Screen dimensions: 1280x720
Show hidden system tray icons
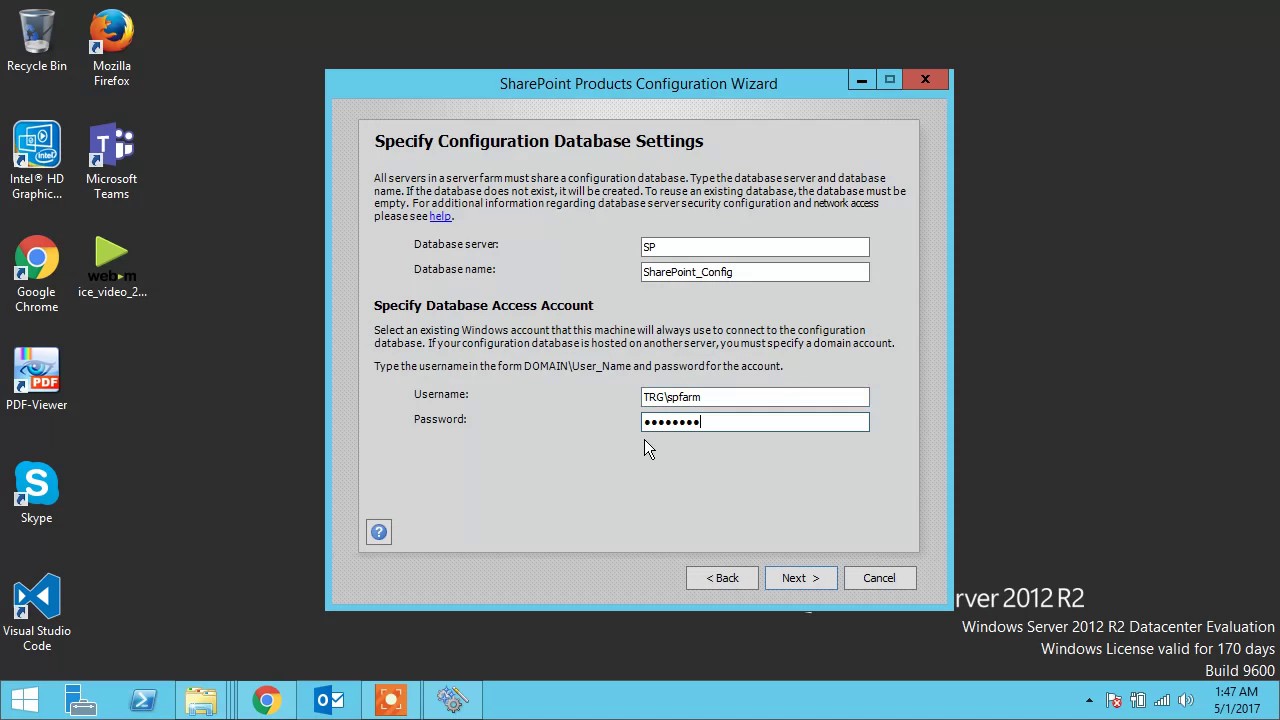pyautogui.click(x=1089, y=701)
